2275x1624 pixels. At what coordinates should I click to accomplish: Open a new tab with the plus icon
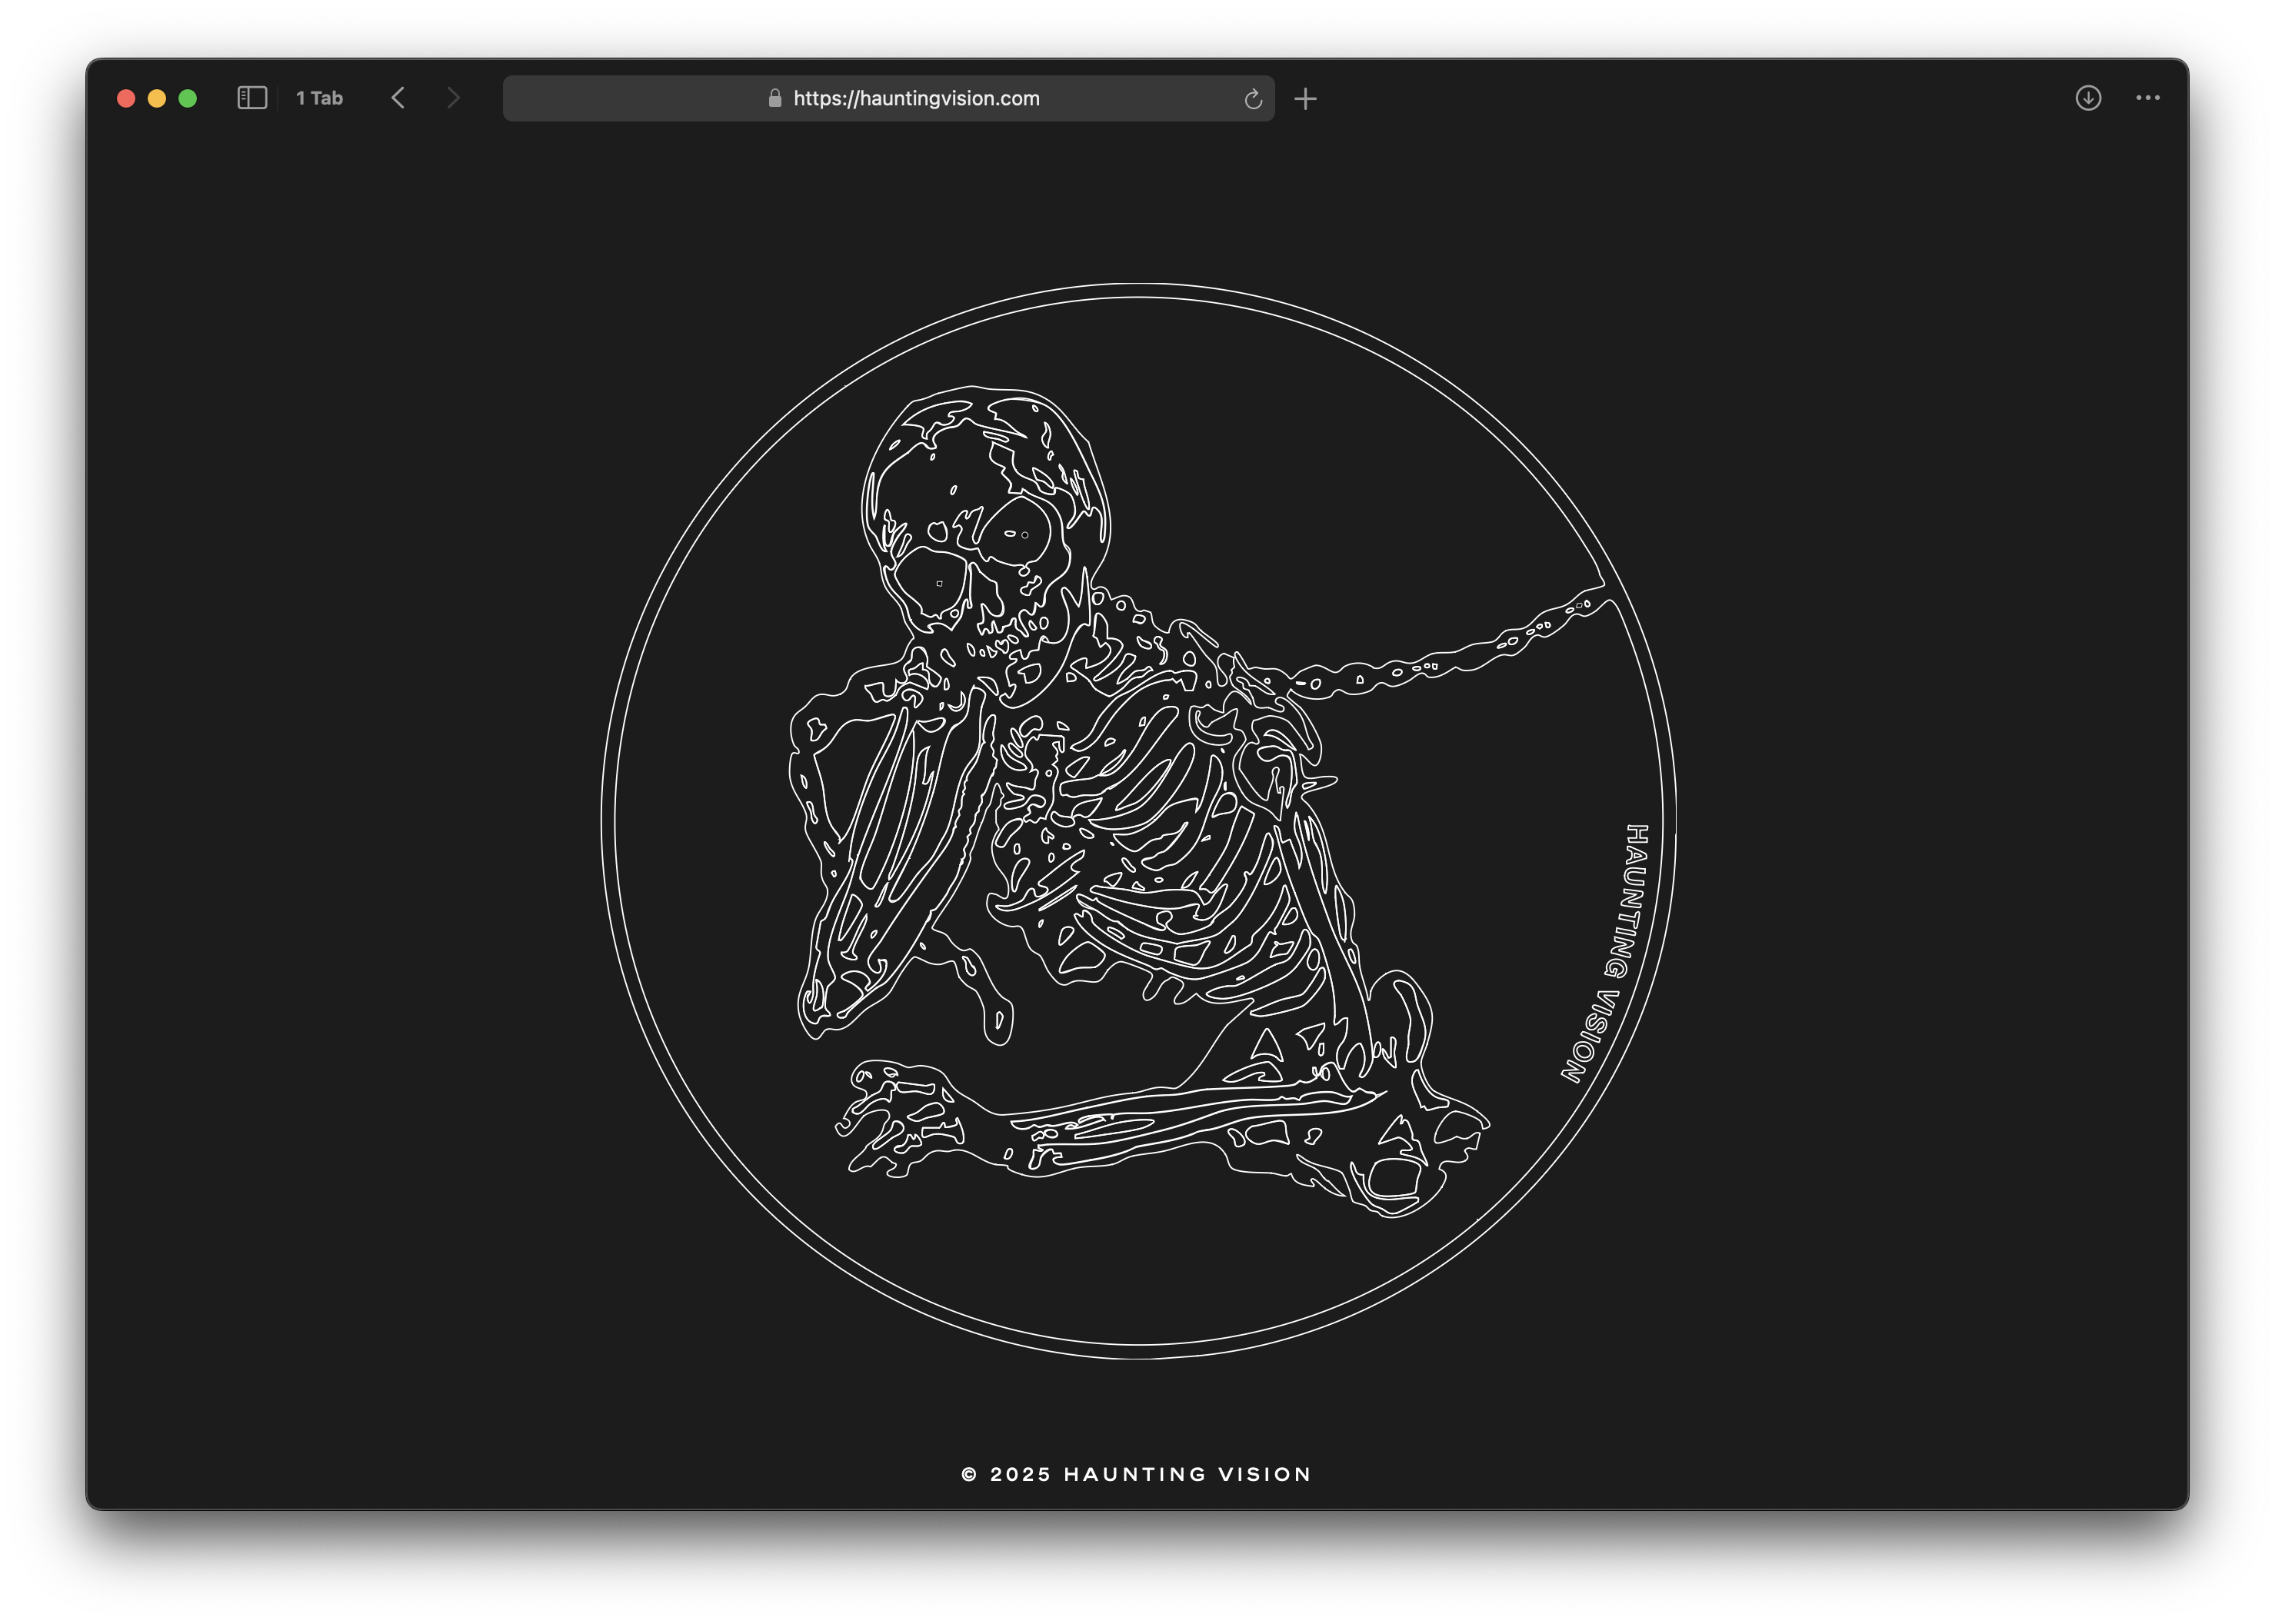tap(1305, 99)
